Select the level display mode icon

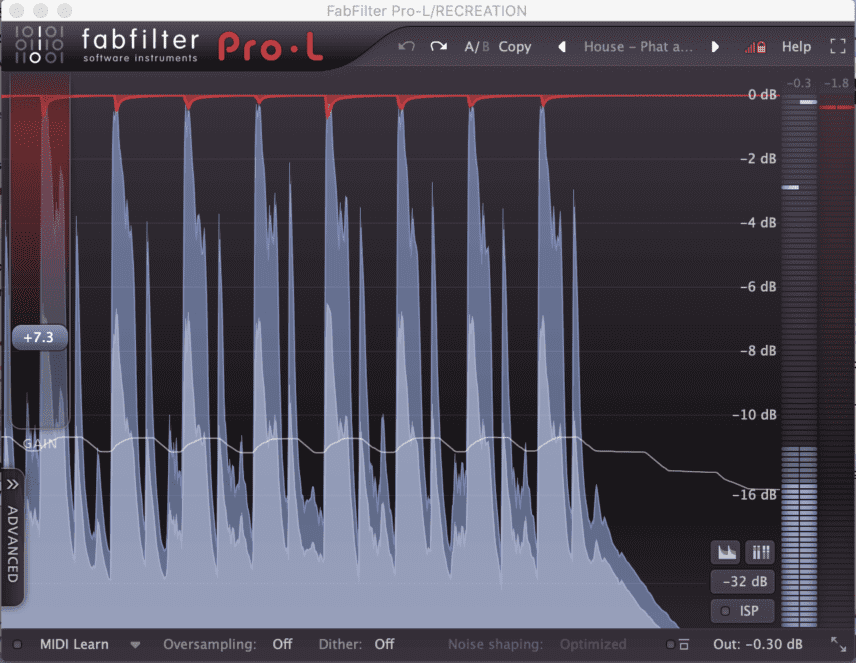[726, 552]
